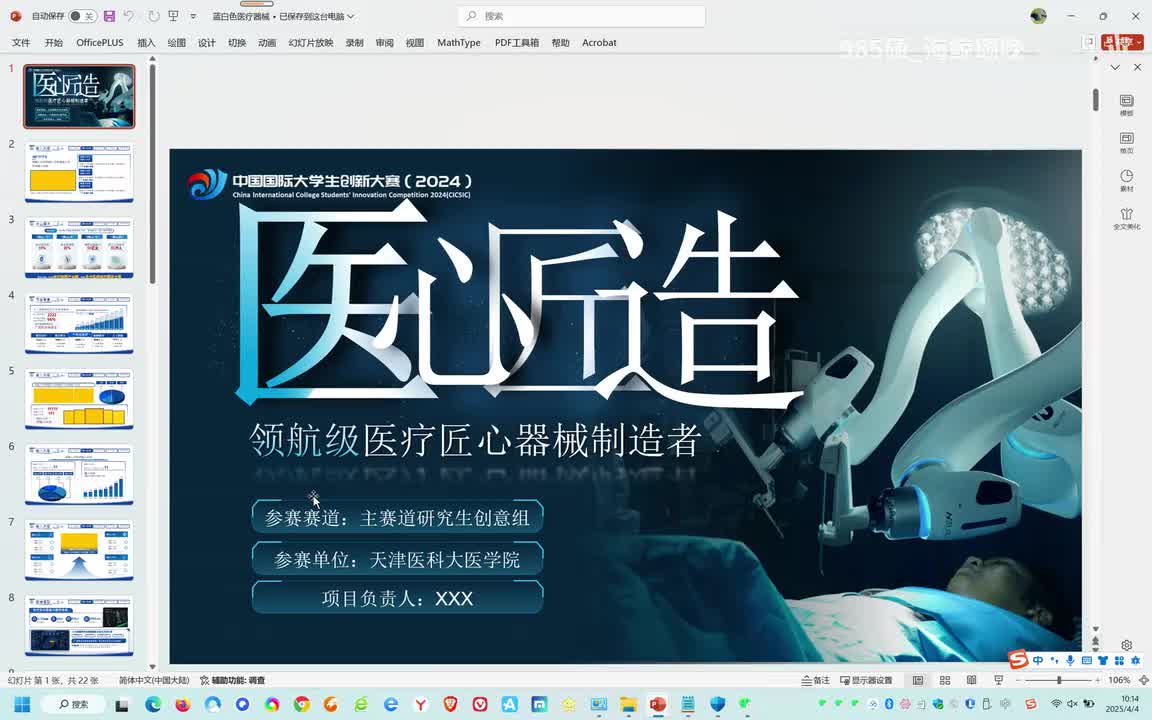Viewport: 1152px width, 720px height.
Task: Open the Acrobat tab
Action: [599, 43]
